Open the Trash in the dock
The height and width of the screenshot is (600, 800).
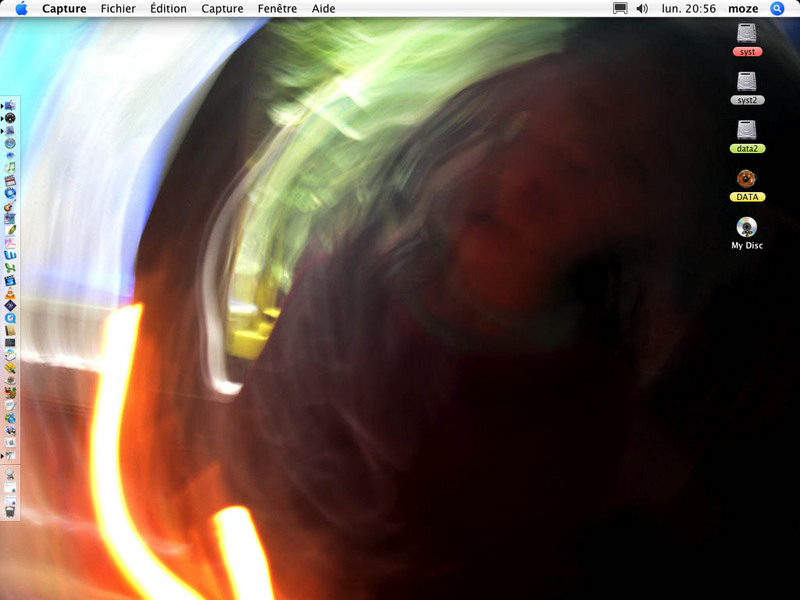[10, 512]
